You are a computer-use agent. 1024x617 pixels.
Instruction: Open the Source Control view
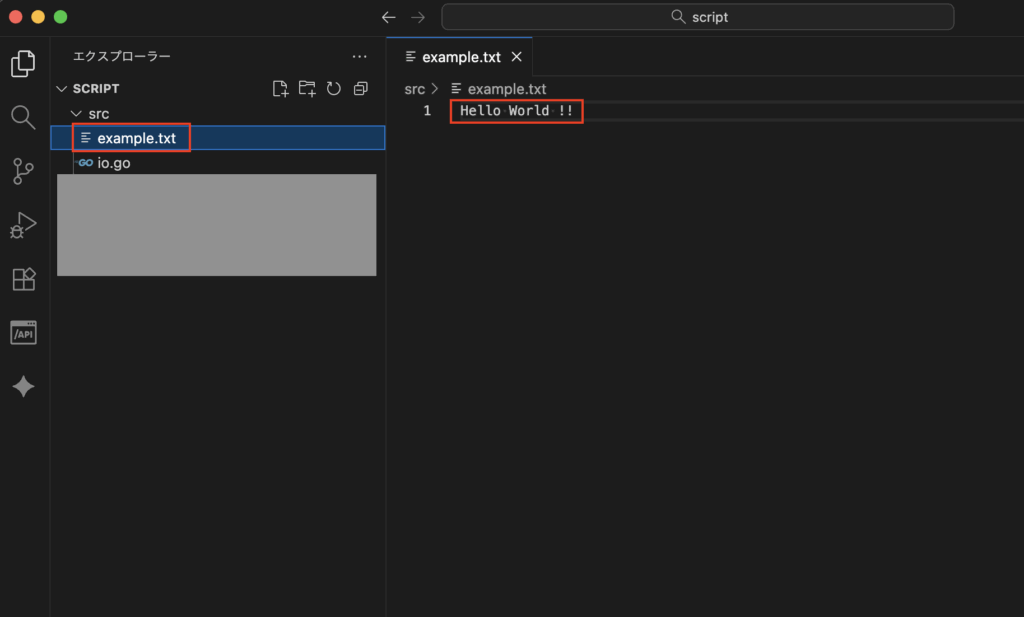tap(23, 171)
